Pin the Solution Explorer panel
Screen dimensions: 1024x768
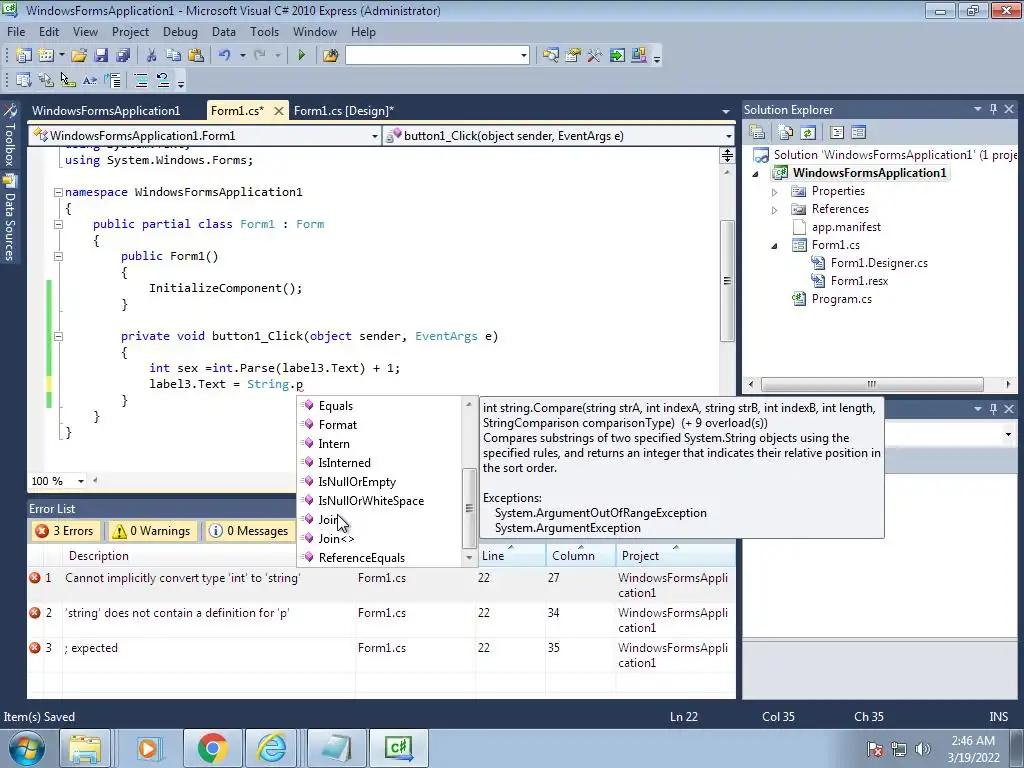[993, 109]
